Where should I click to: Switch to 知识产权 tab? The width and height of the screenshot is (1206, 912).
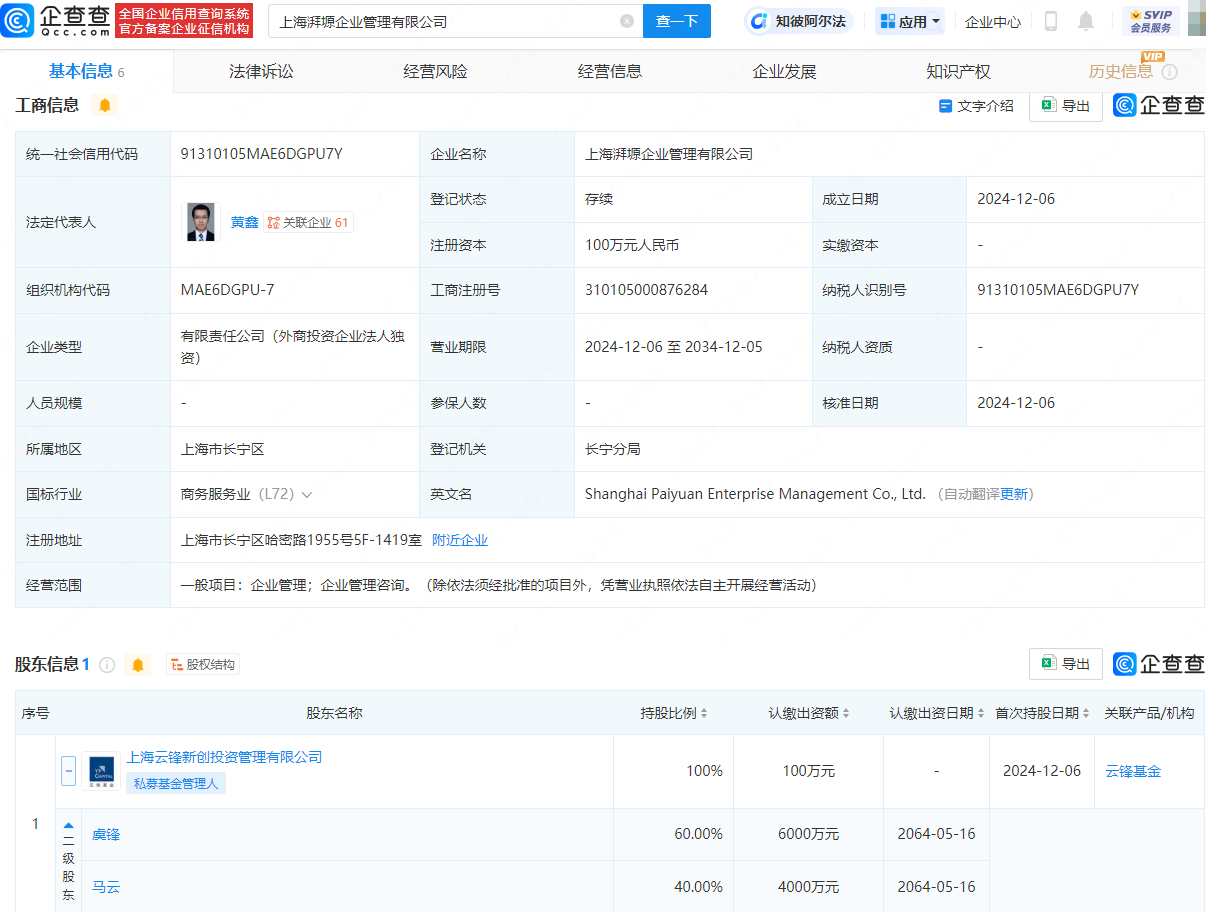click(x=958, y=72)
